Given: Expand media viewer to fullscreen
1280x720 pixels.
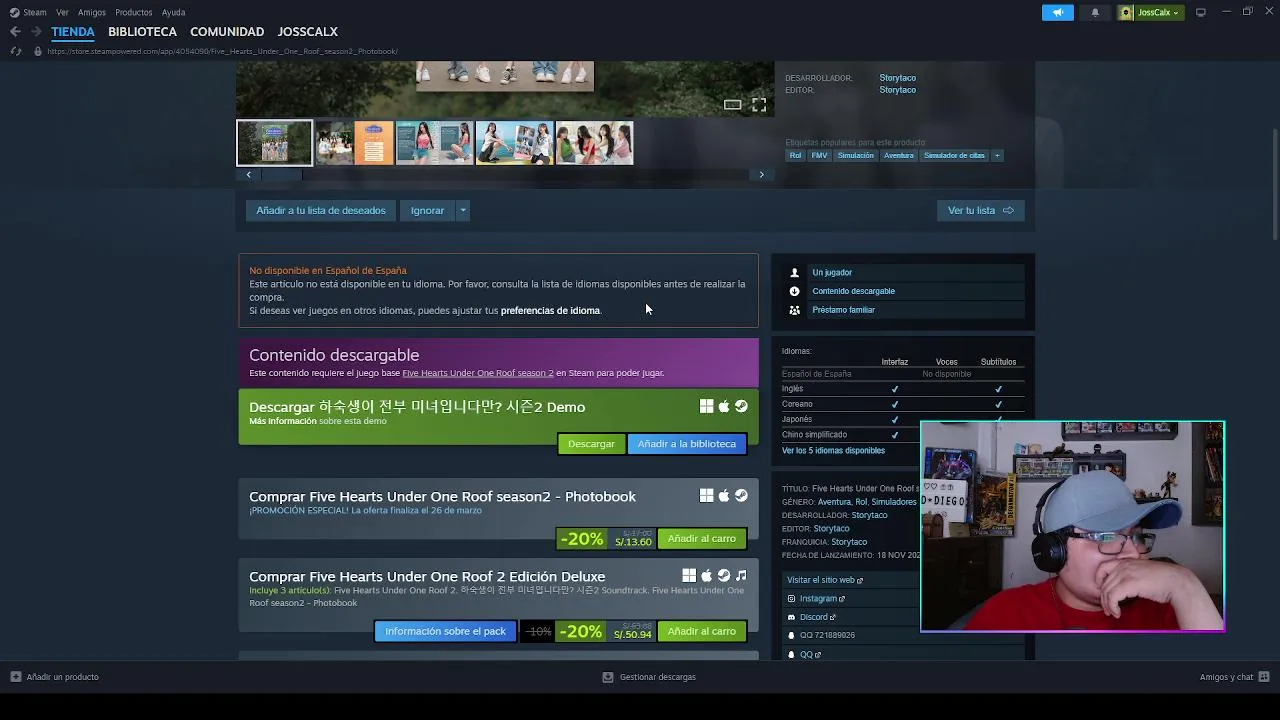Looking at the screenshot, I should point(759,104).
